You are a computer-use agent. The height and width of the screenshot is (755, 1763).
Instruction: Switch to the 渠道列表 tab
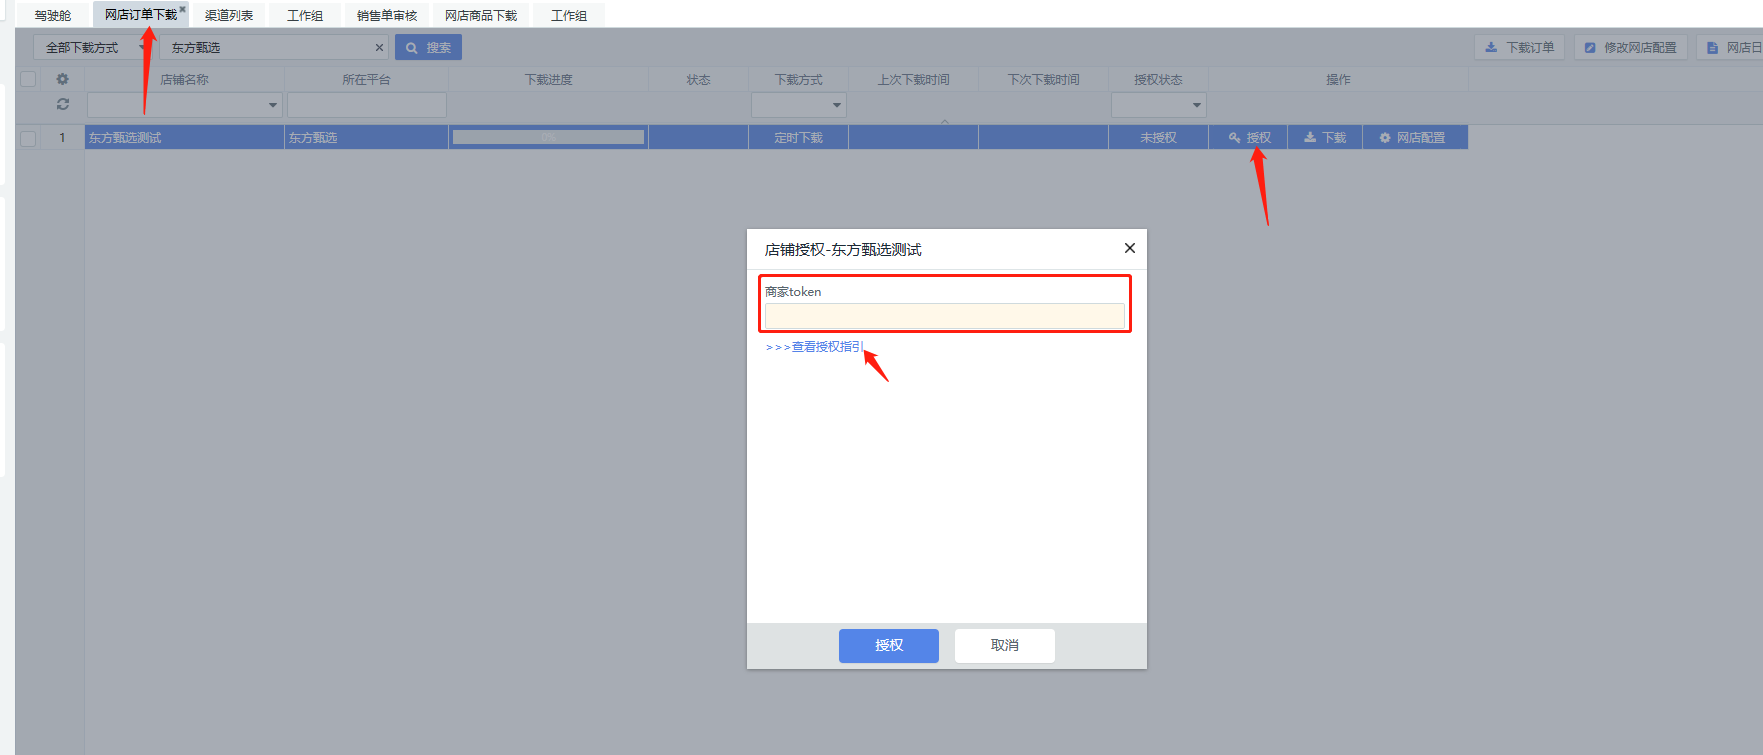(229, 15)
